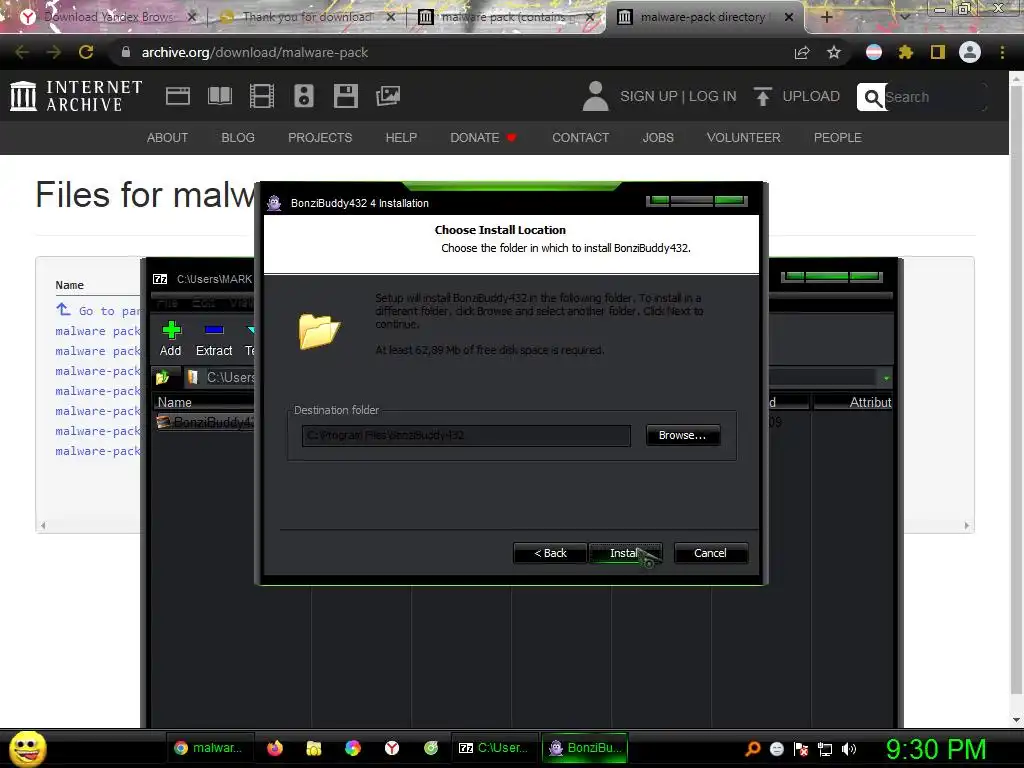1024x768 pixels.
Task: Cancel the BonziBuddy installation
Action: point(711,553)
